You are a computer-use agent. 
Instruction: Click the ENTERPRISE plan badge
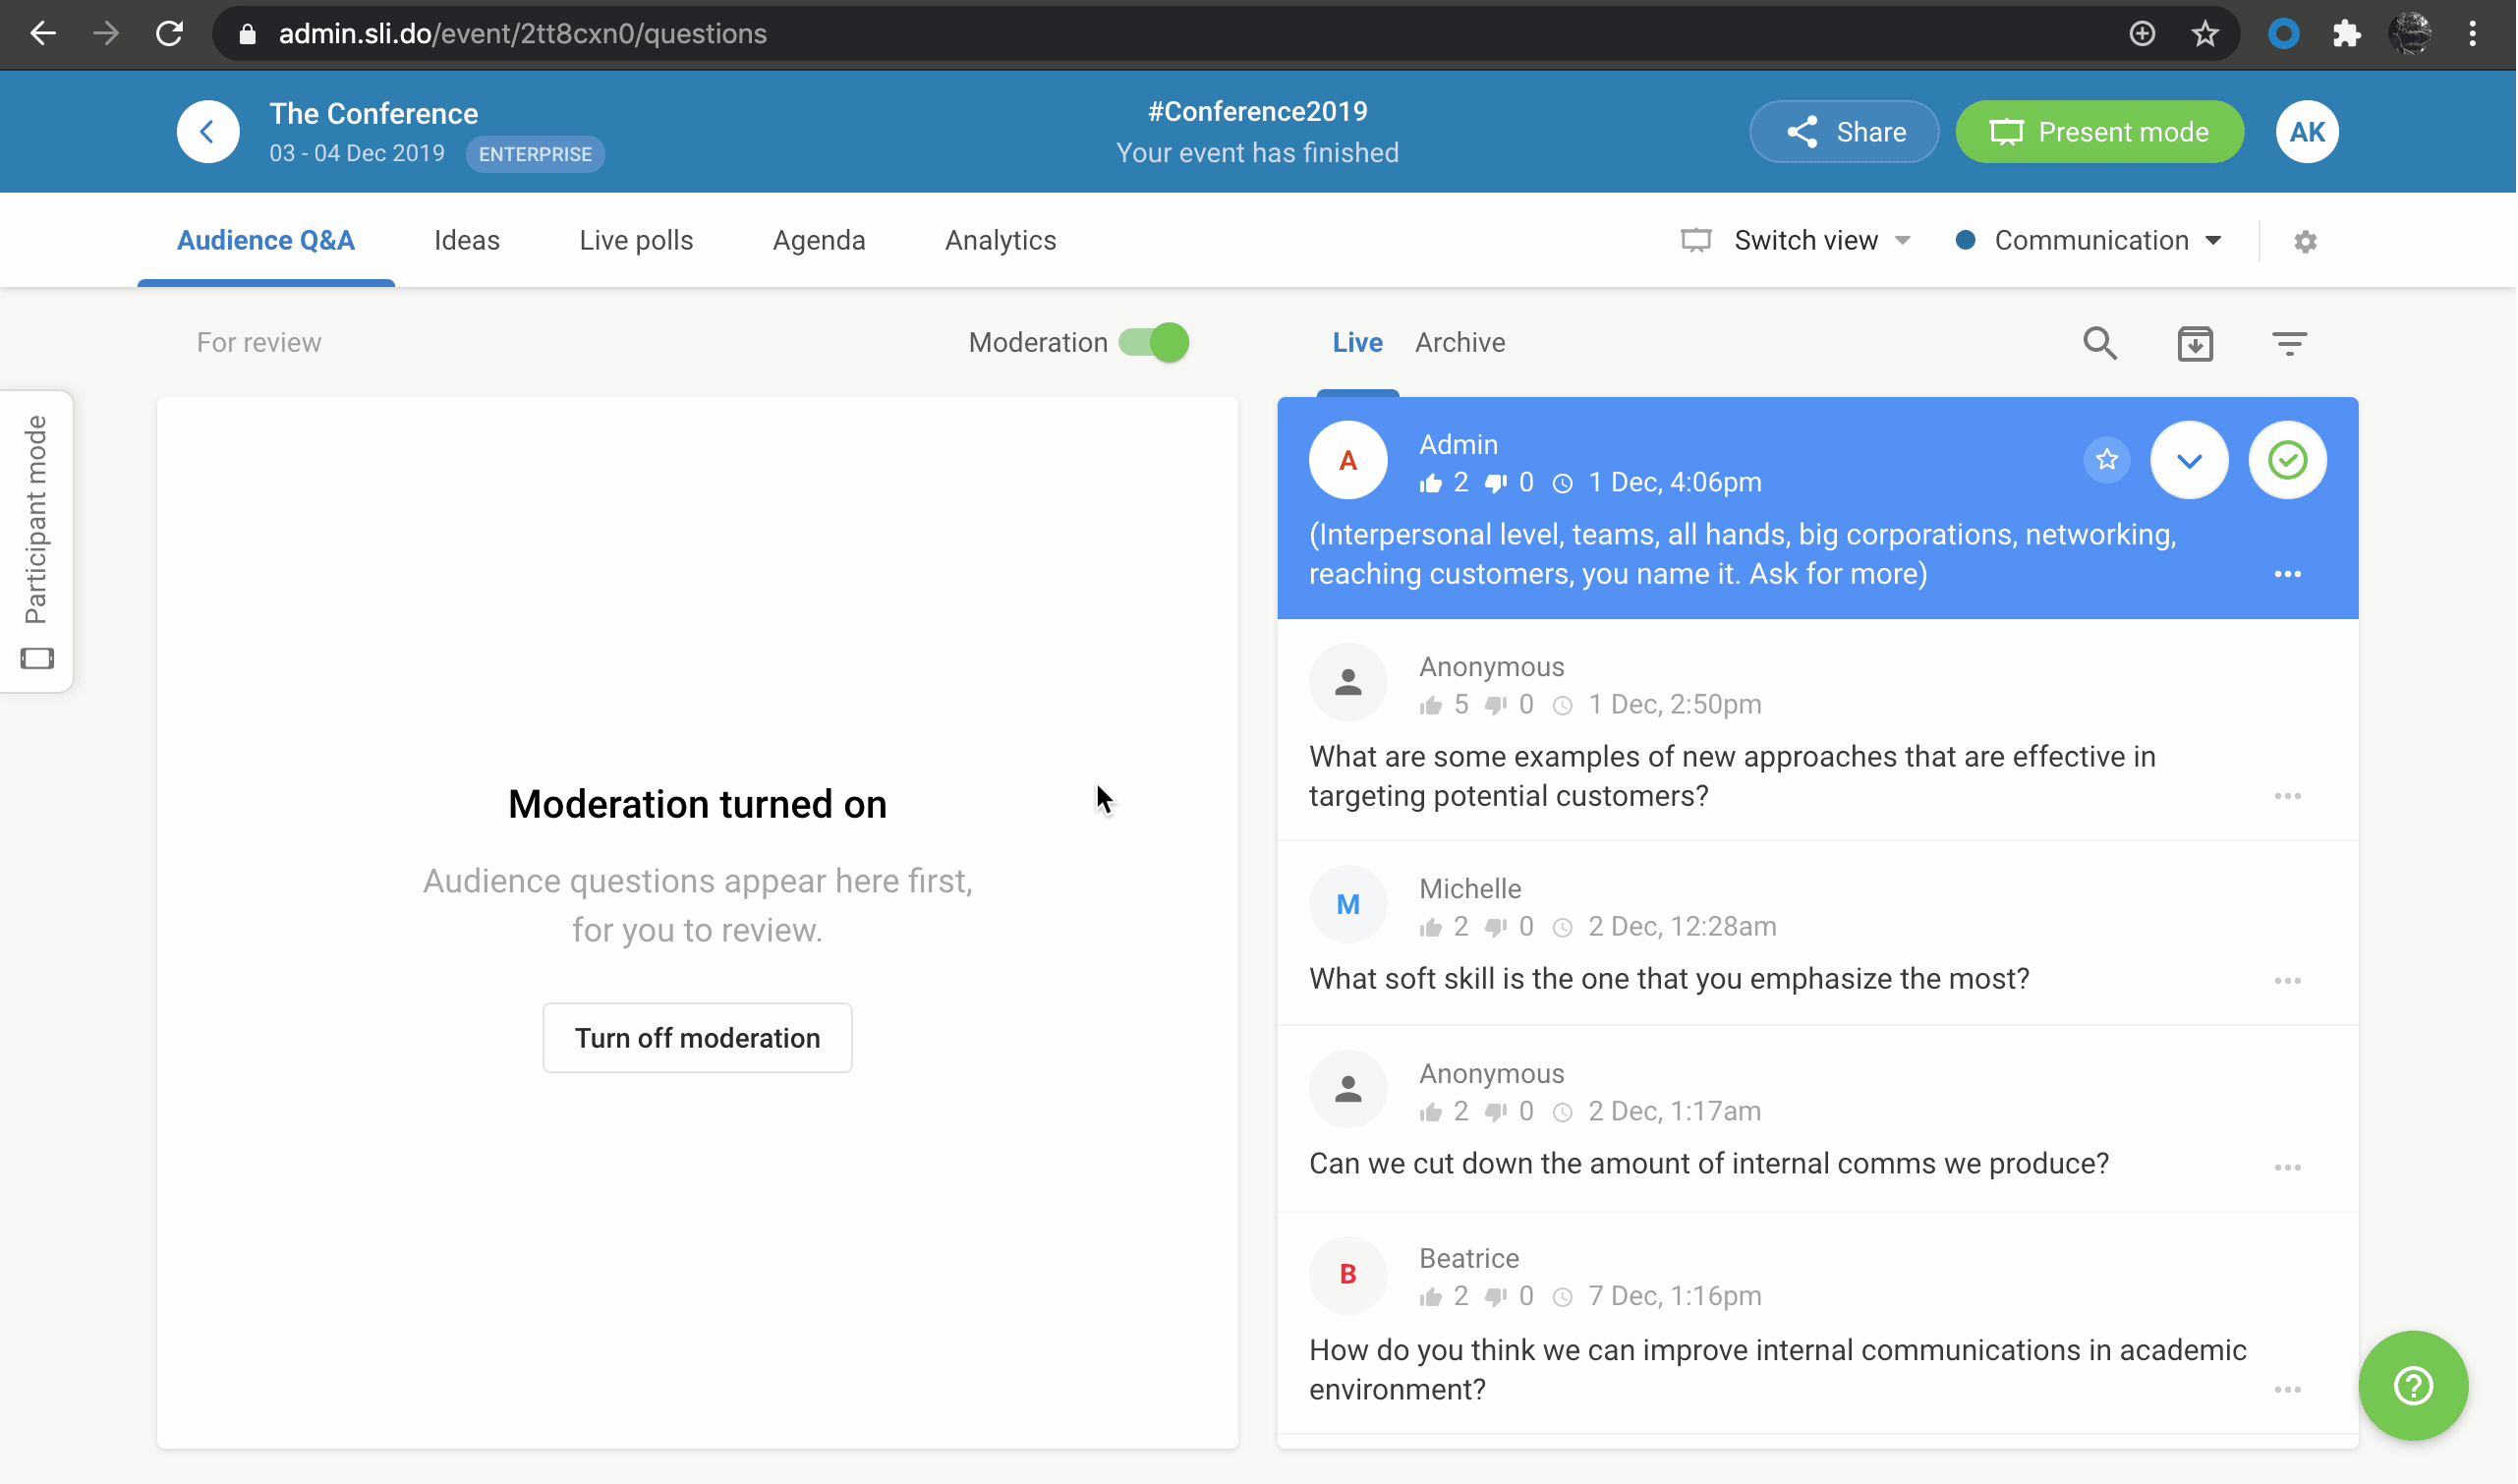pos(535,155)
